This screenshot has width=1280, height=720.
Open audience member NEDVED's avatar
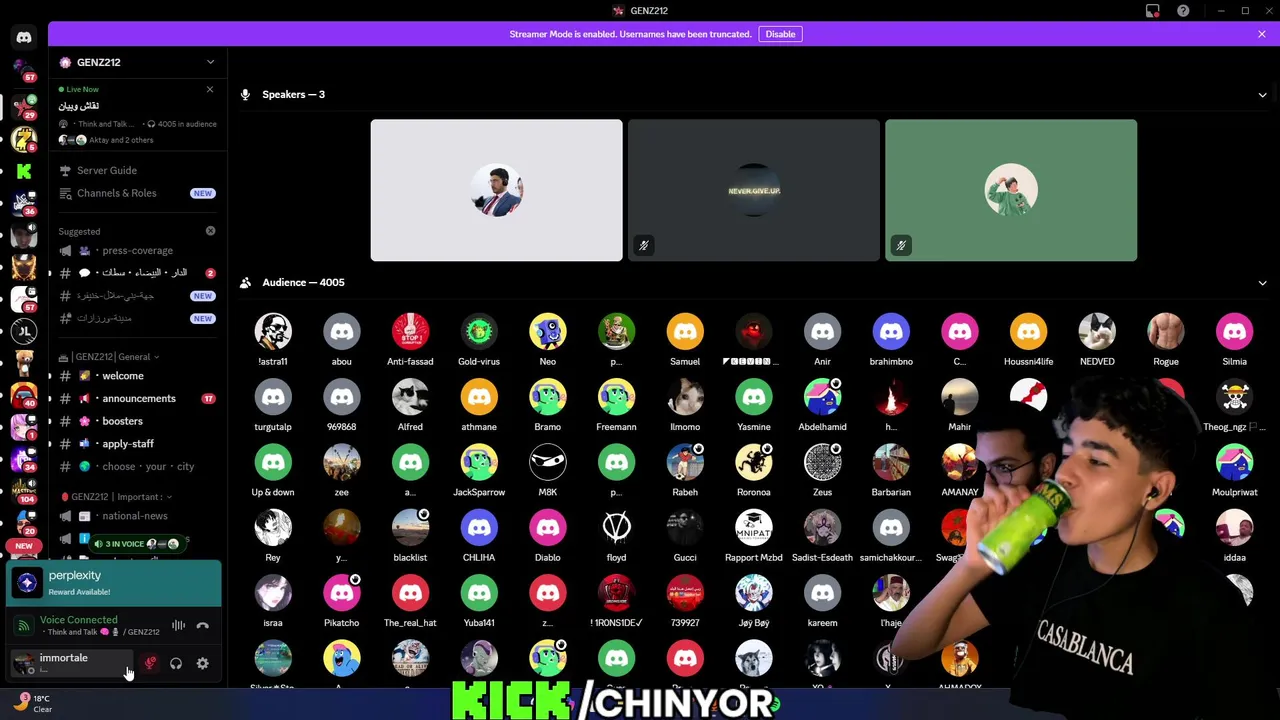[1097, 332]
